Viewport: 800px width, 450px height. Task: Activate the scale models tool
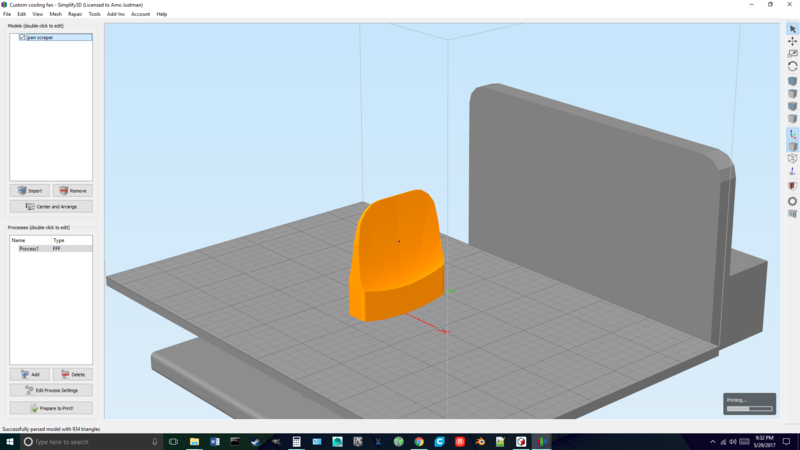click(x=792, y=54)
